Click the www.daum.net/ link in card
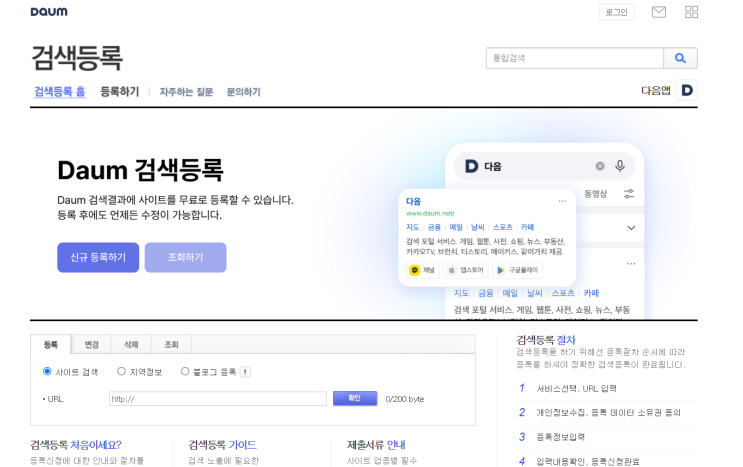Screen dimensions: 743x467 pyautogui.click(x=430, y=213)
